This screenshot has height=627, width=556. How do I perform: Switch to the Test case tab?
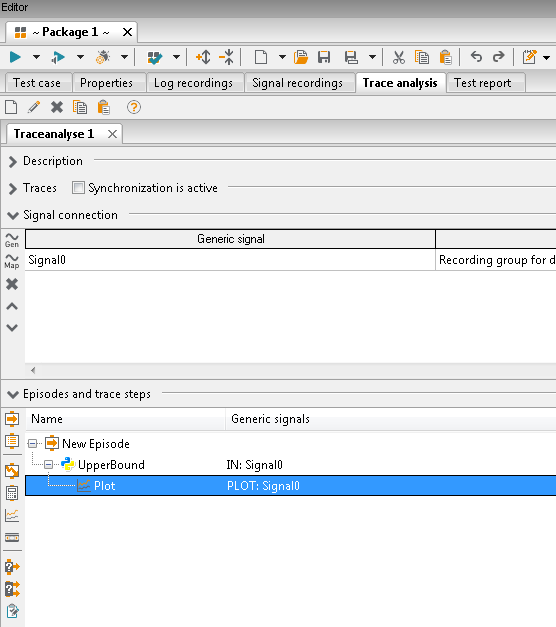[x=37, y=83]
